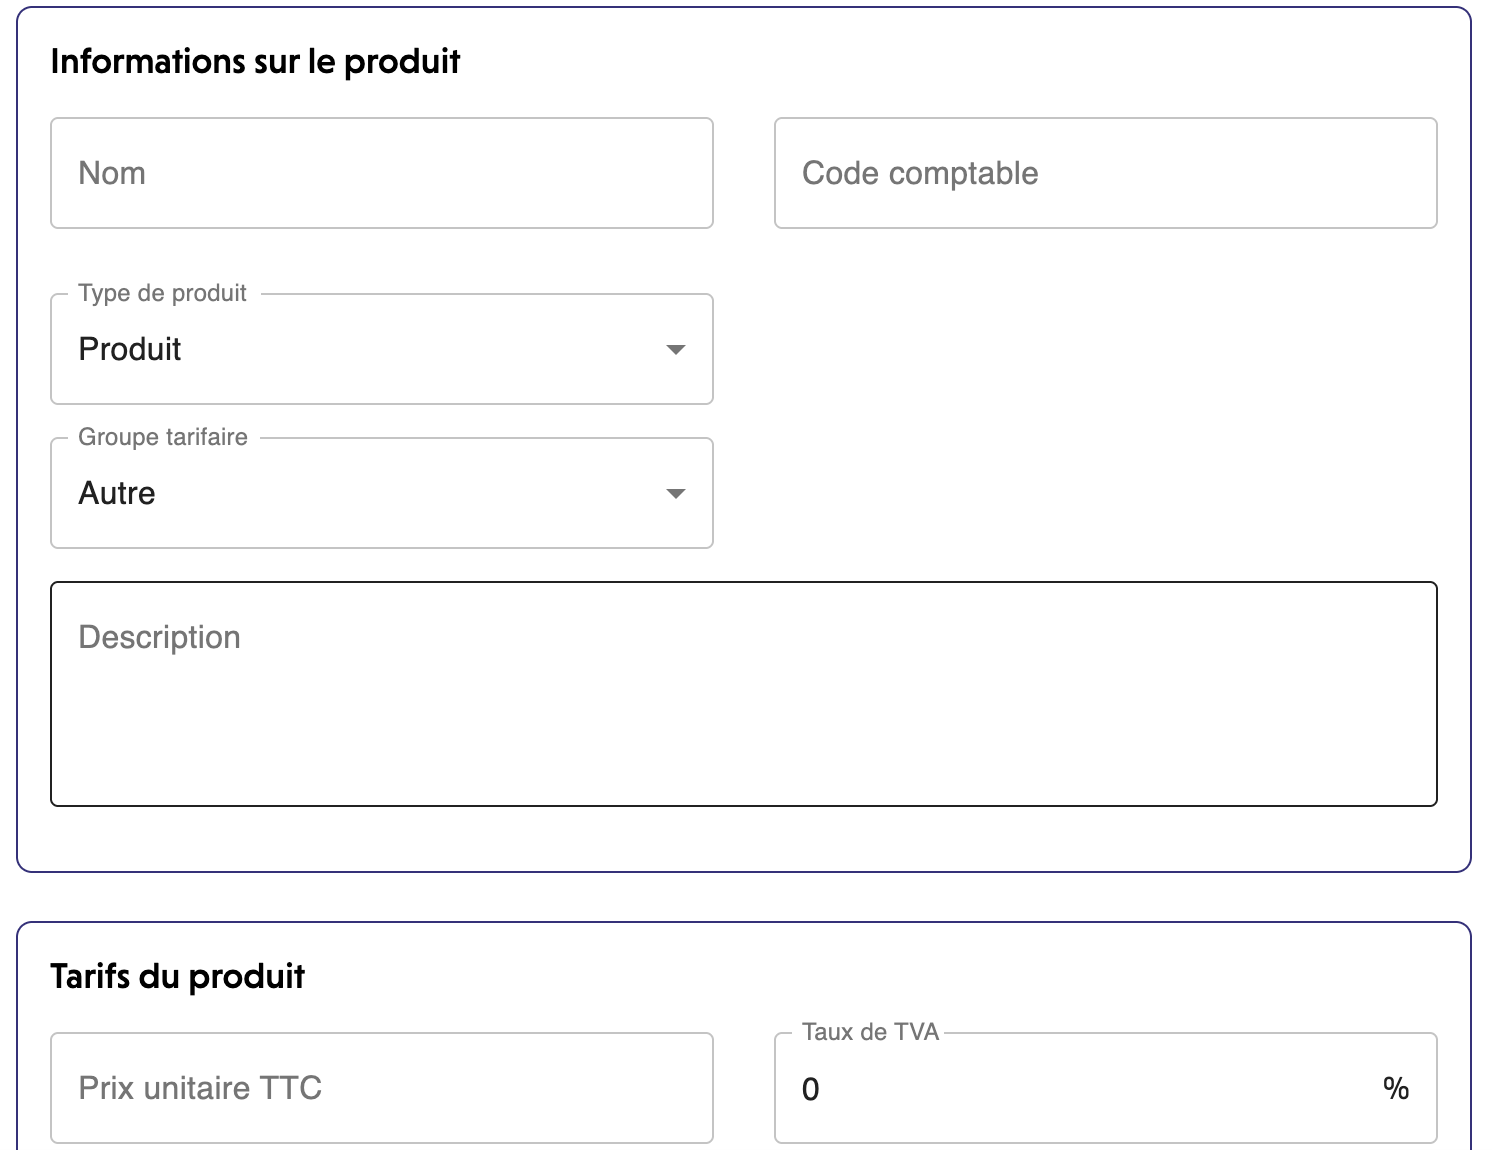Click the Type de produit label
This screenshot has width=1492, height=1150.
click(162, 293)
